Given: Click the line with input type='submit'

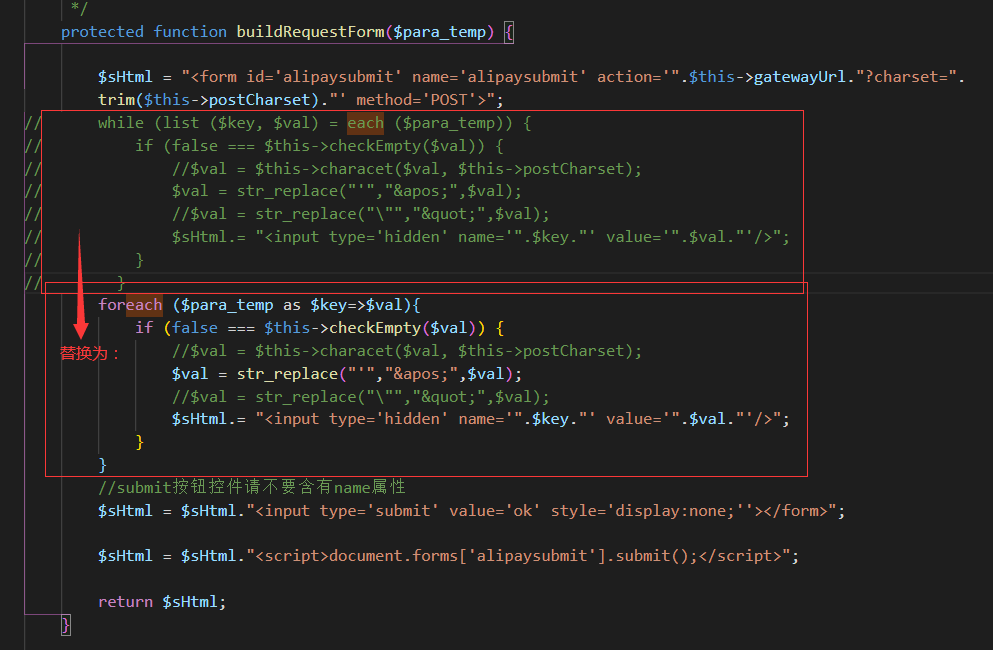Looking at the screenshot, I should [x=471, y=511].
